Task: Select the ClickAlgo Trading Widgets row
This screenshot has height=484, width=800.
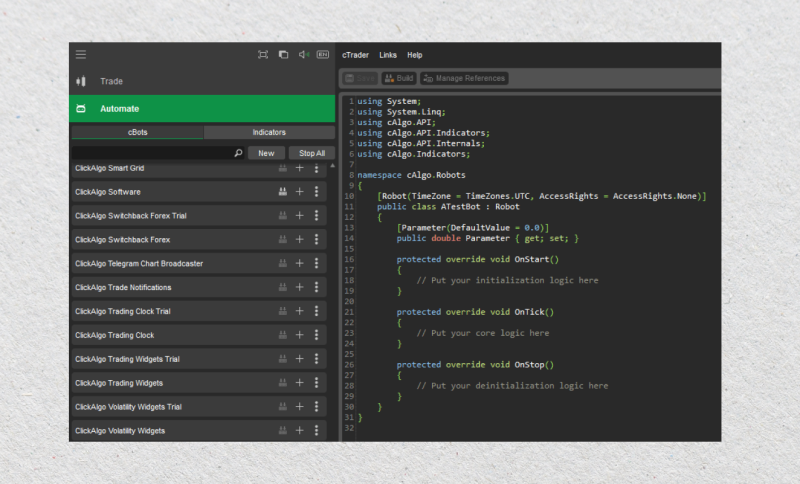Action: [x=199, y=383]
